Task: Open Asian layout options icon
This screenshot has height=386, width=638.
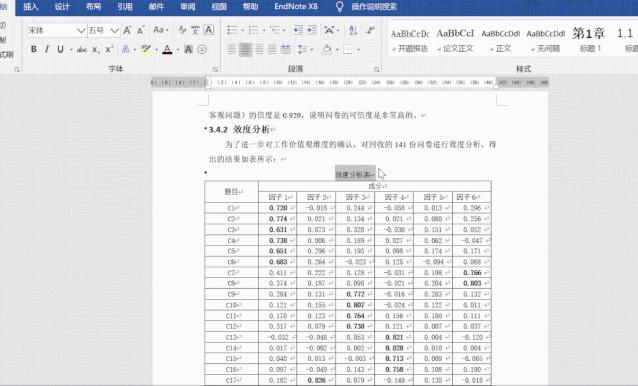Action: [x=329, y=30]
